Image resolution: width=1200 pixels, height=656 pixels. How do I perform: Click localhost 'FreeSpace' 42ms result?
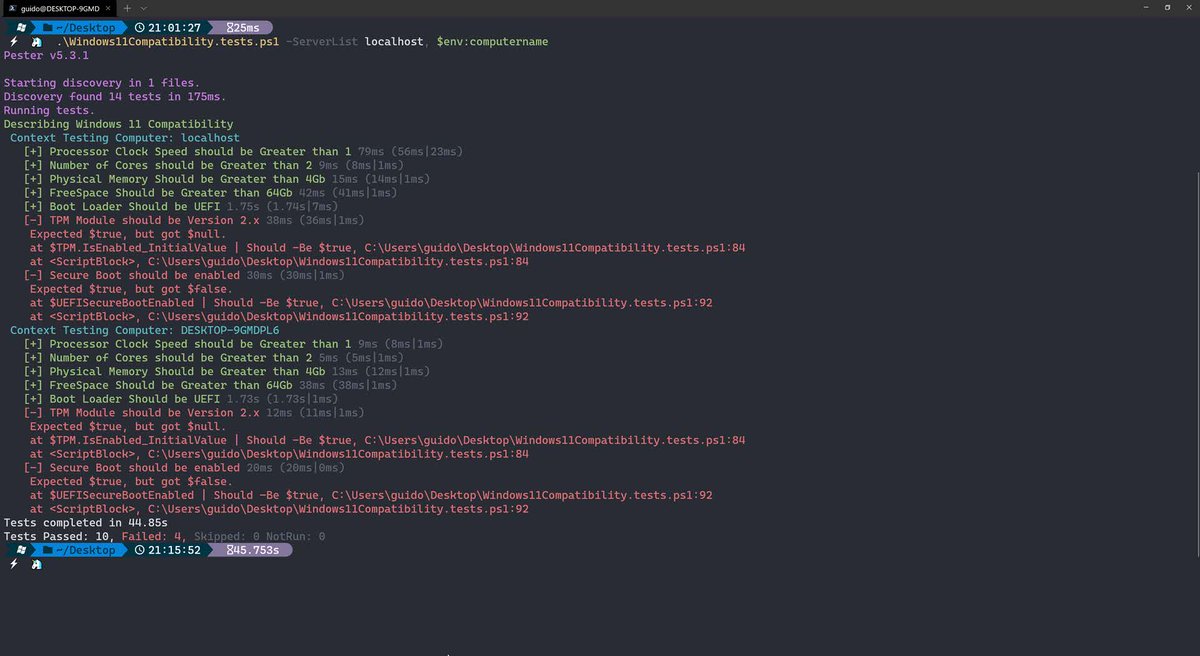point(210,193)
